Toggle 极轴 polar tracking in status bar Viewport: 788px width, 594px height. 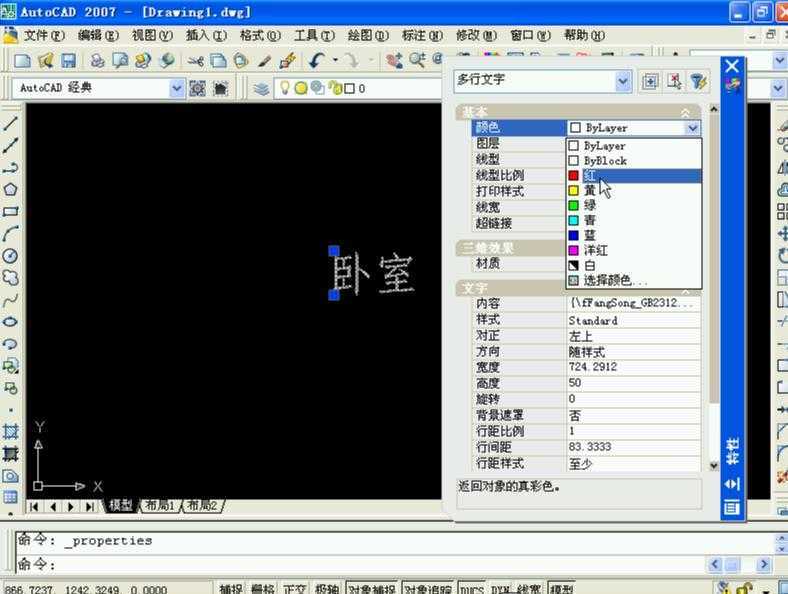(x=326, y=588)
